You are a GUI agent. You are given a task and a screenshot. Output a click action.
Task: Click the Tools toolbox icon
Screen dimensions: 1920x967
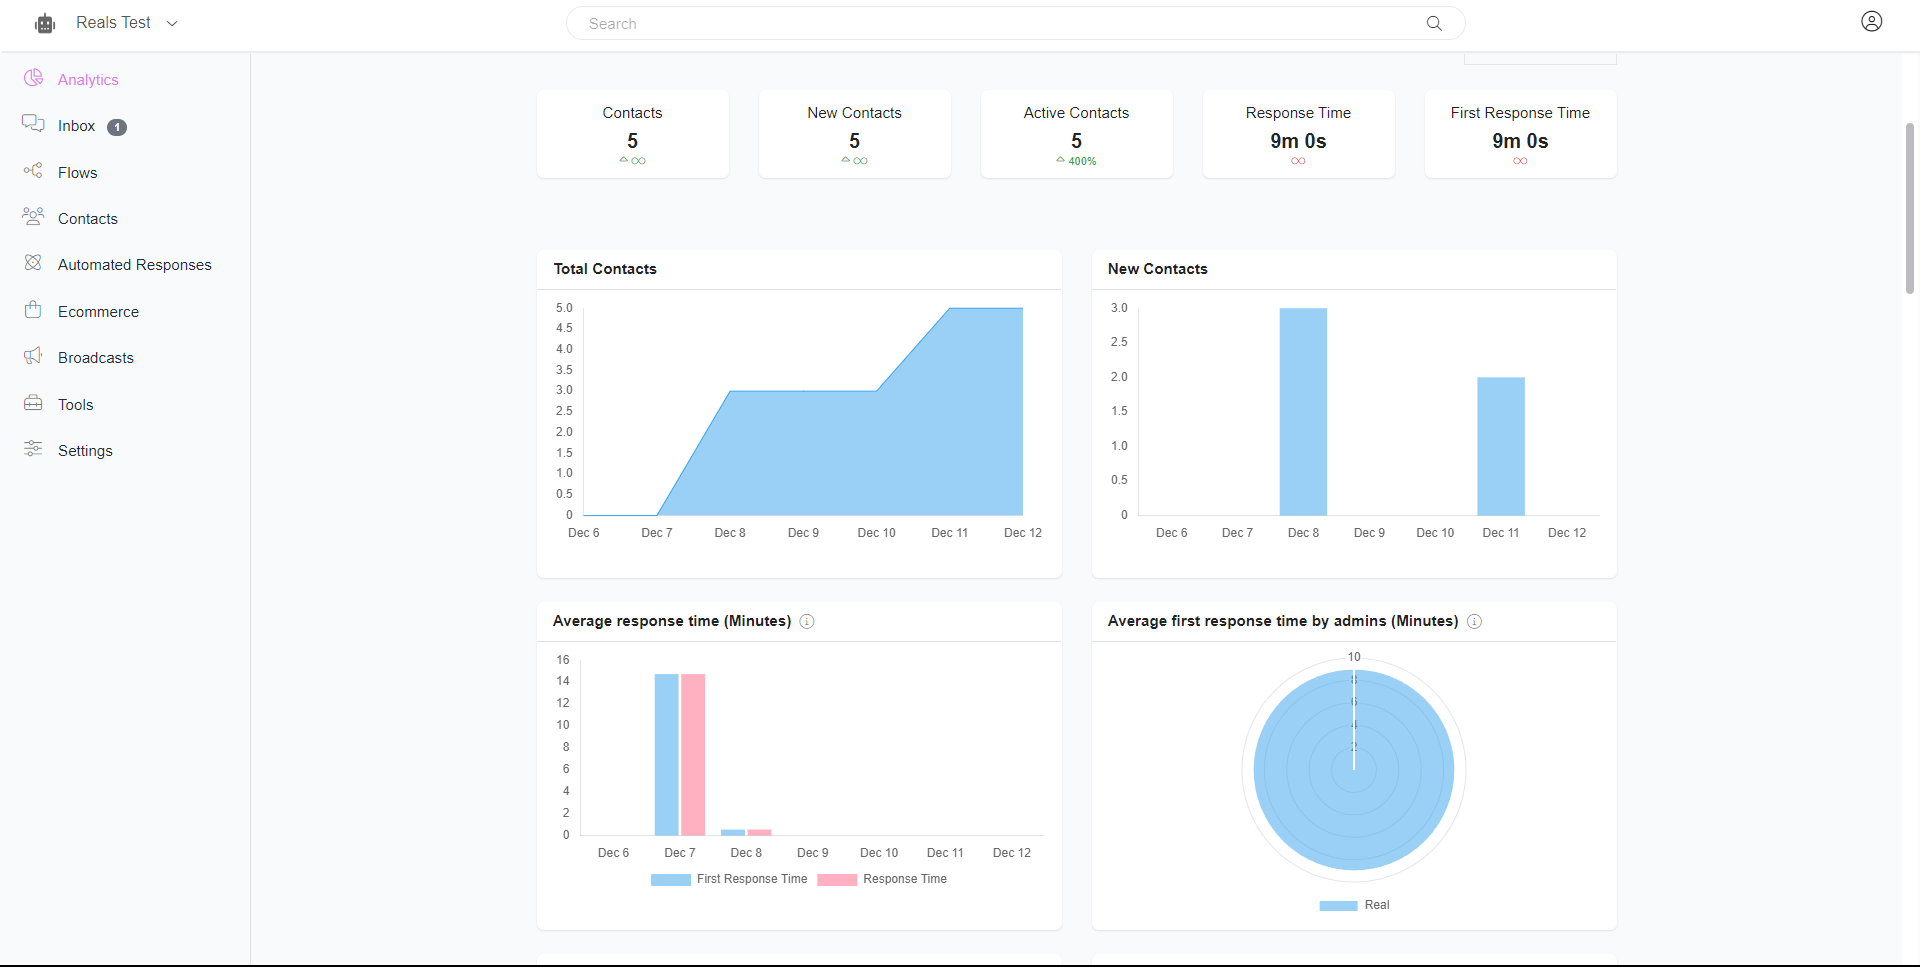[33, 403]
